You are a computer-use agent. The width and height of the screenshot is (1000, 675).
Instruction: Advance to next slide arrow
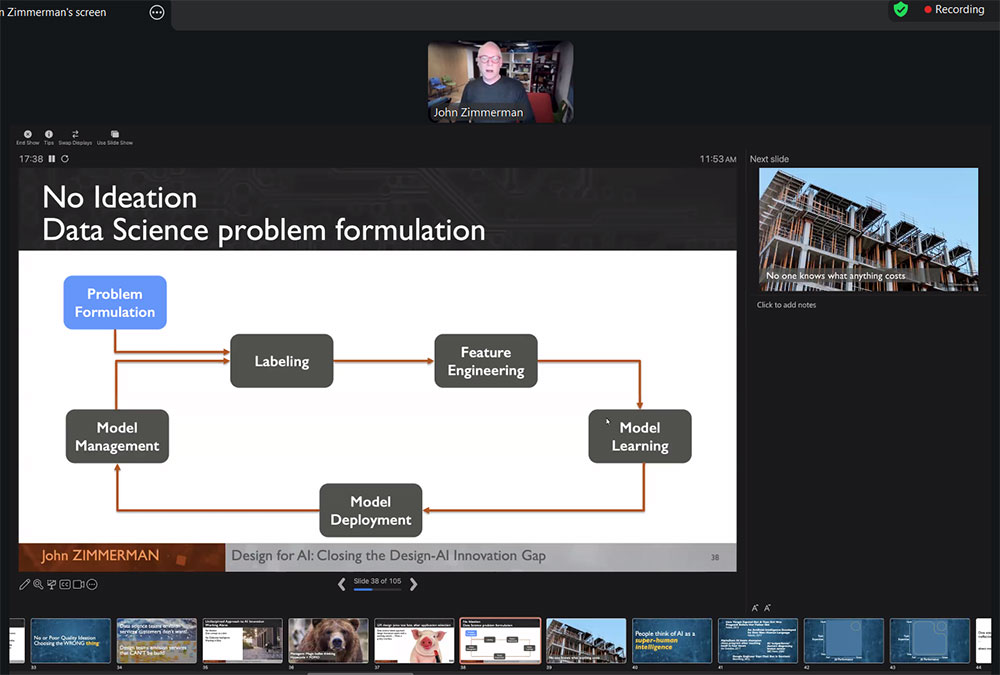414,584
